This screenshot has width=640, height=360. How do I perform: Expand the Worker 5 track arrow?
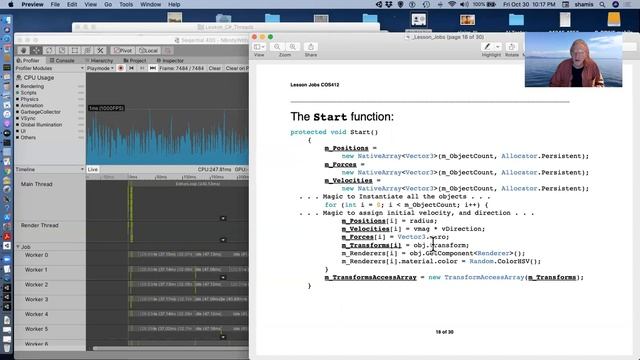pyautogui.click(x=223, y=337)
